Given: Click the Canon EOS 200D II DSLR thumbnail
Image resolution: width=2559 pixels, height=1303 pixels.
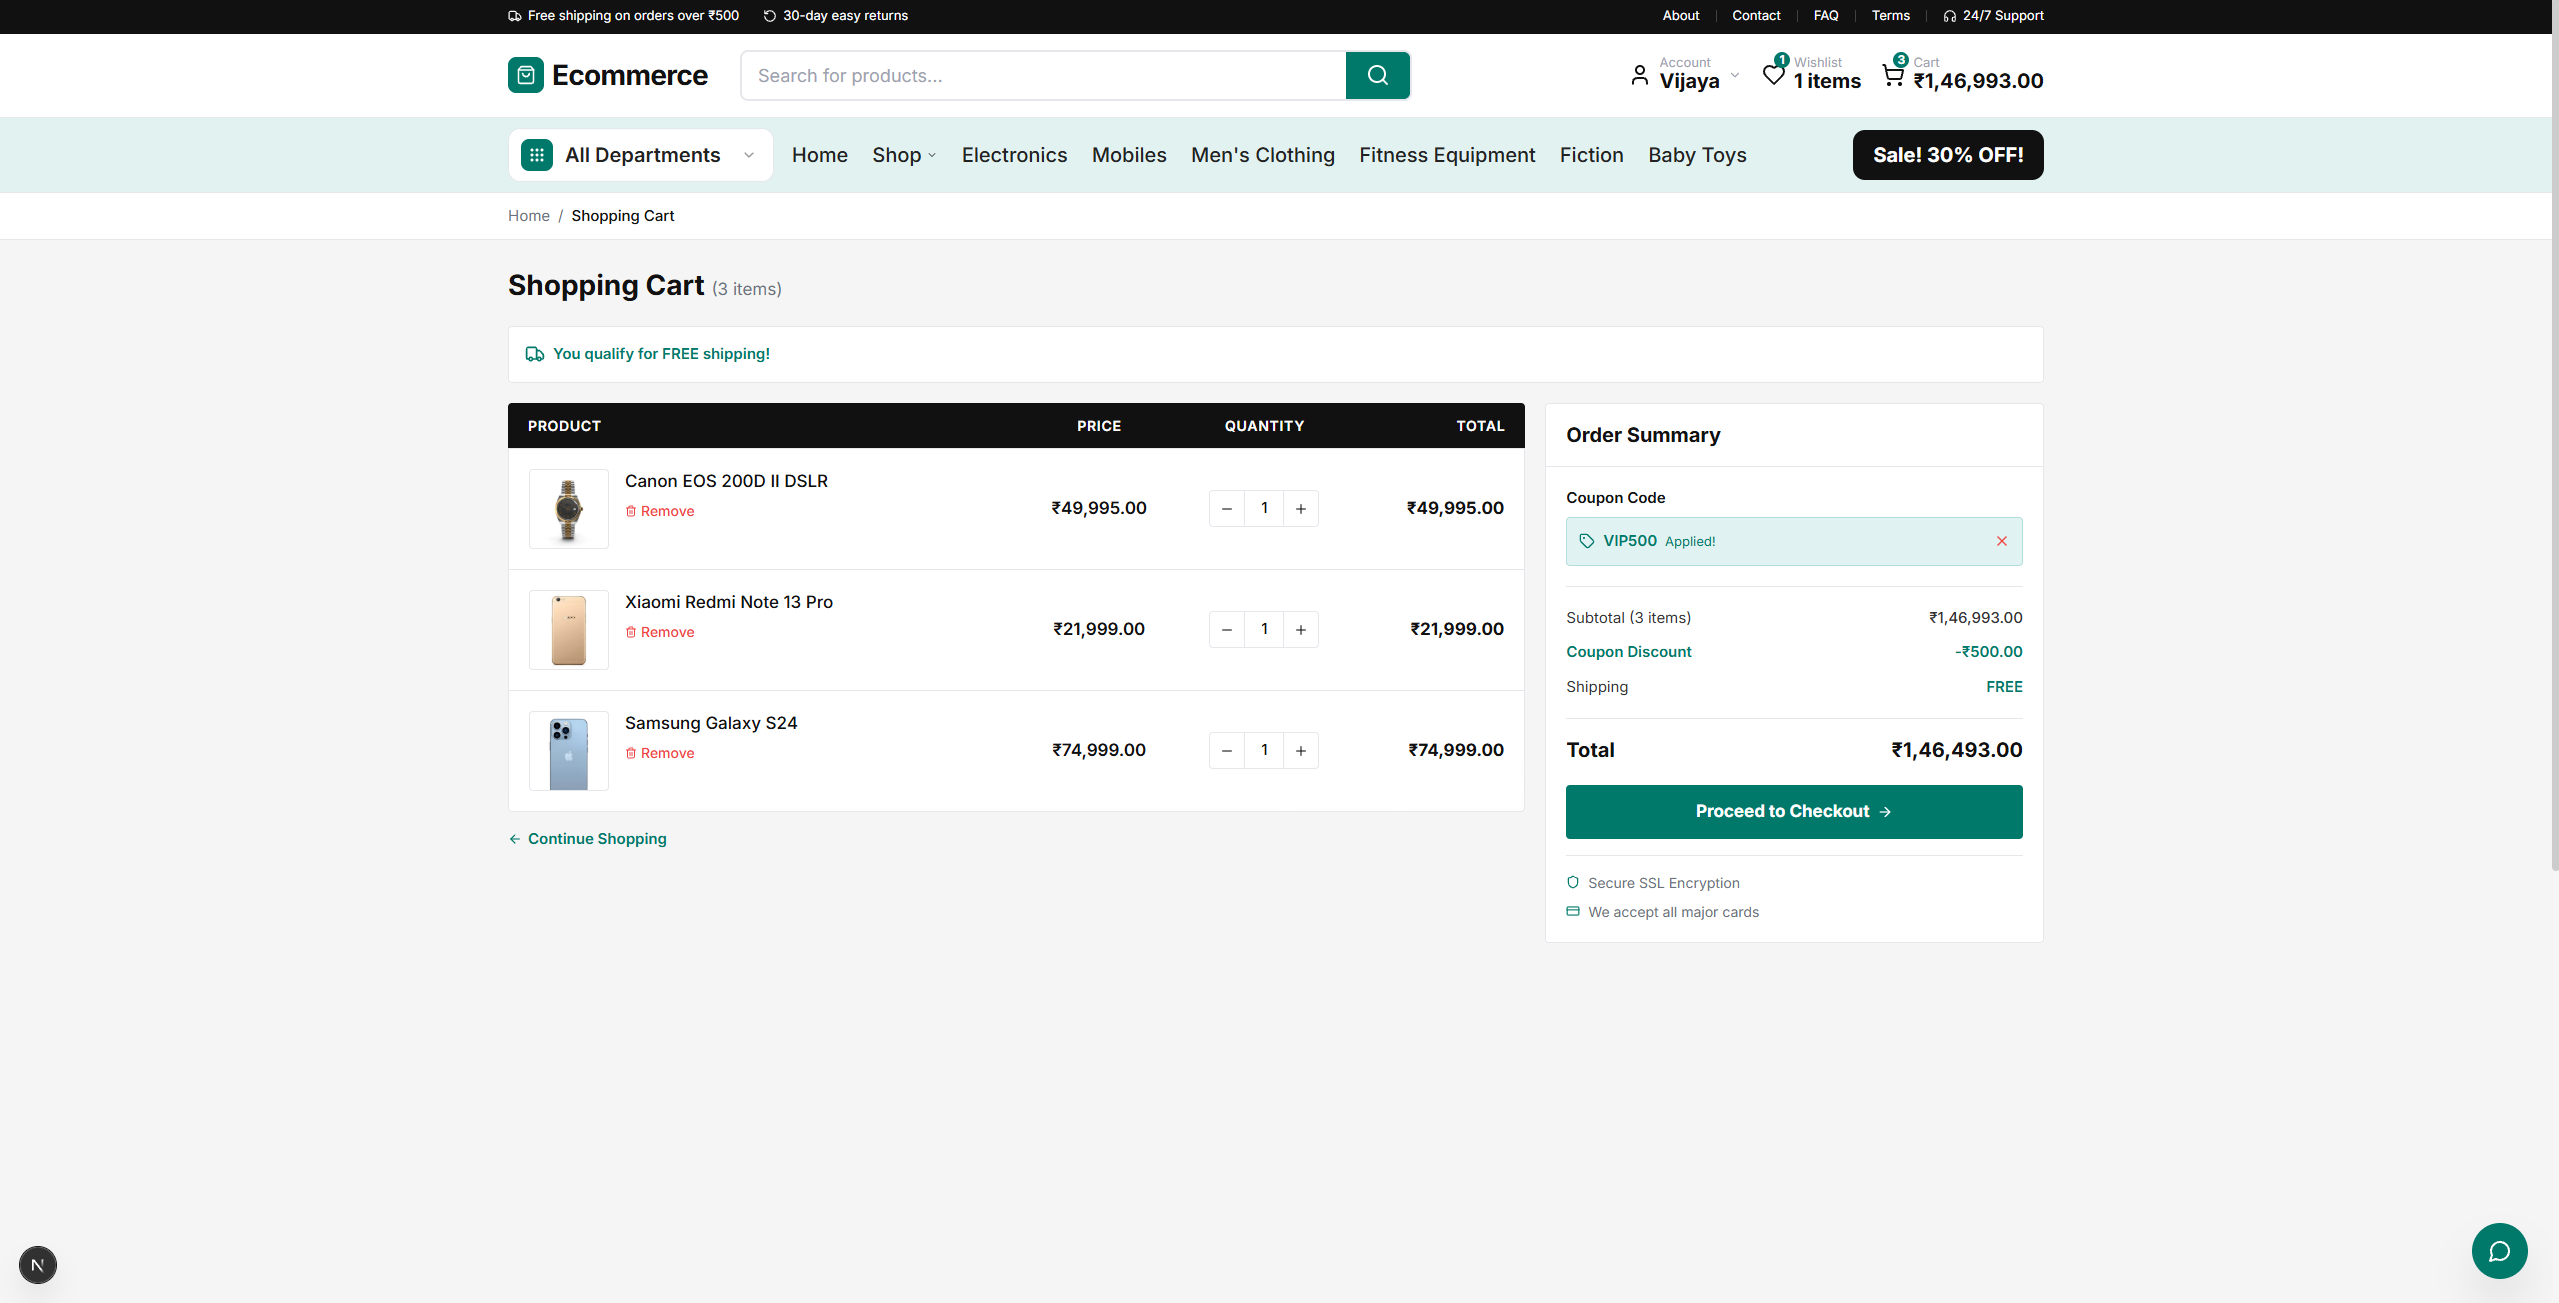Looking at the screenshot, I should coord(569,509).
